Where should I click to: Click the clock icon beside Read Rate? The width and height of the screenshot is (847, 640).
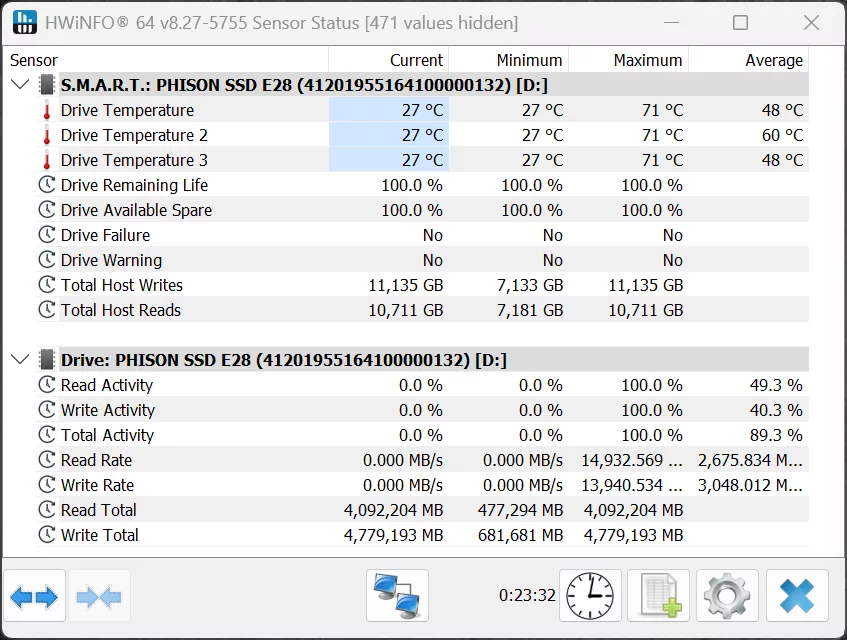[x=47, y=460]
